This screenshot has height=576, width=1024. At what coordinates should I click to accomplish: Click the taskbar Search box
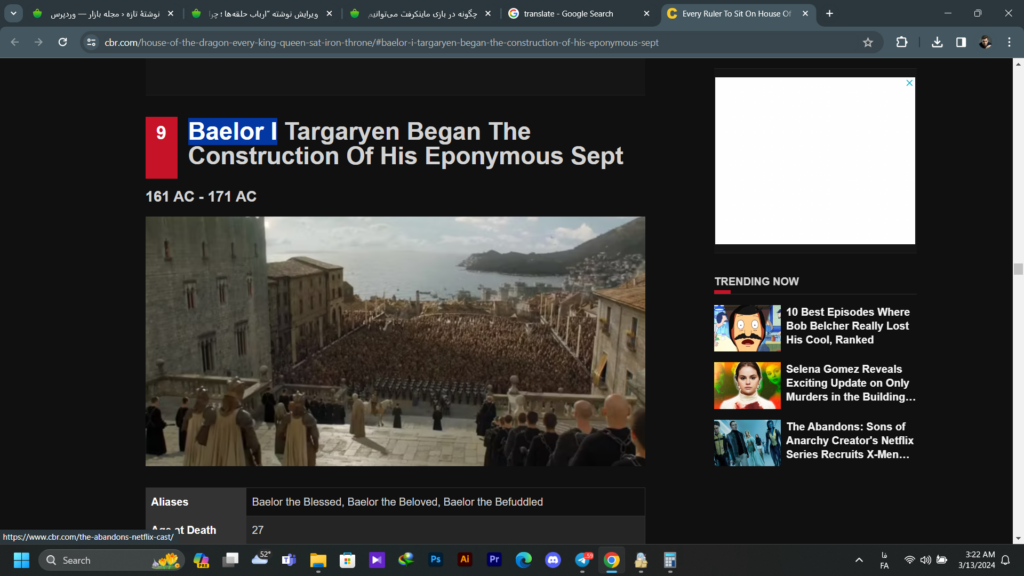tap(112, 560)
